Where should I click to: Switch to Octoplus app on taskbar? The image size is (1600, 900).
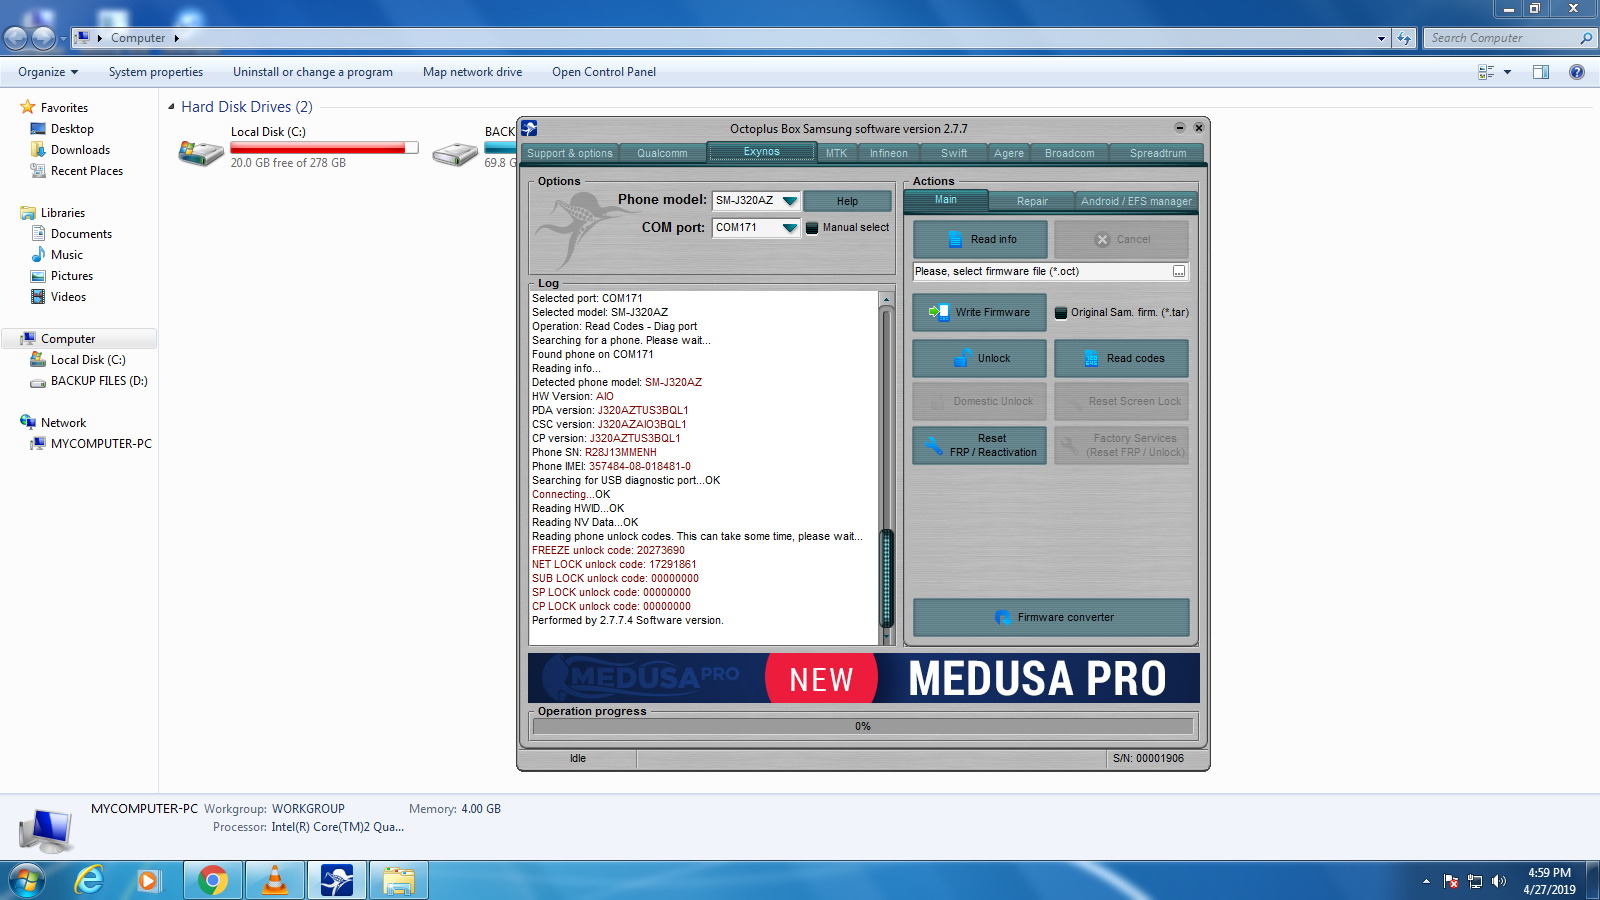click(337, 880)
